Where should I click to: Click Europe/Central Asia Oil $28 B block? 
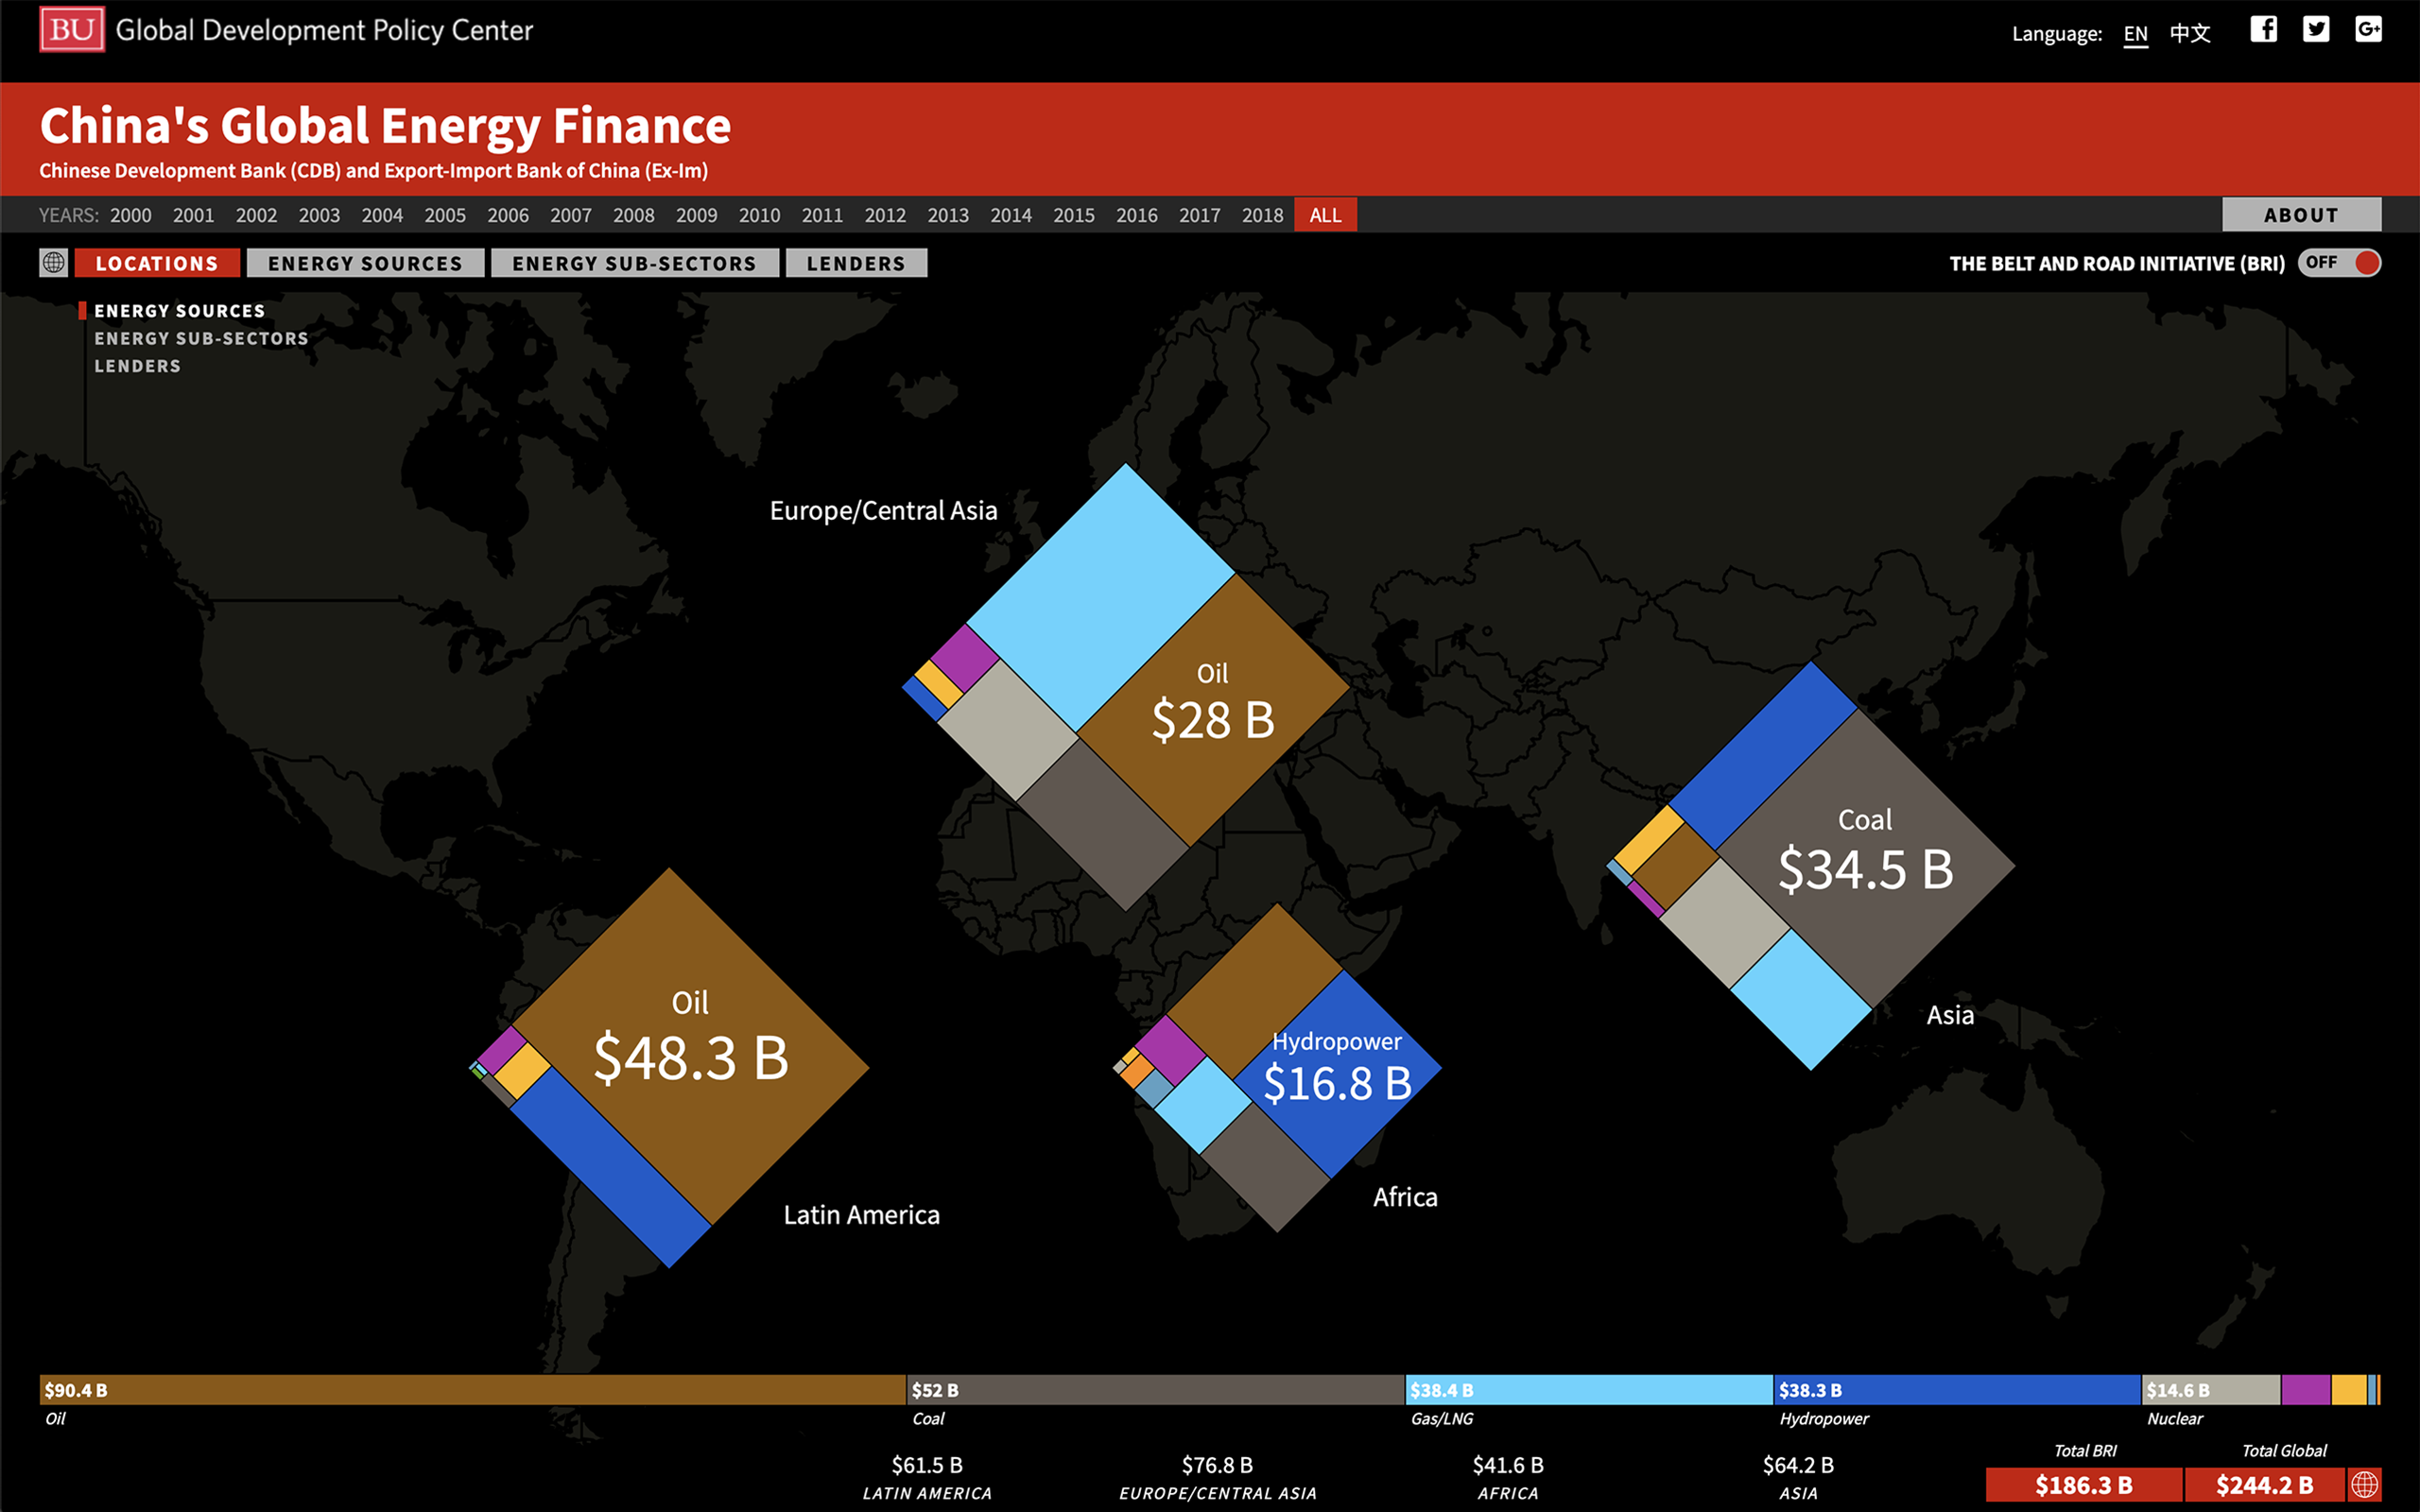click(1213, 710)
